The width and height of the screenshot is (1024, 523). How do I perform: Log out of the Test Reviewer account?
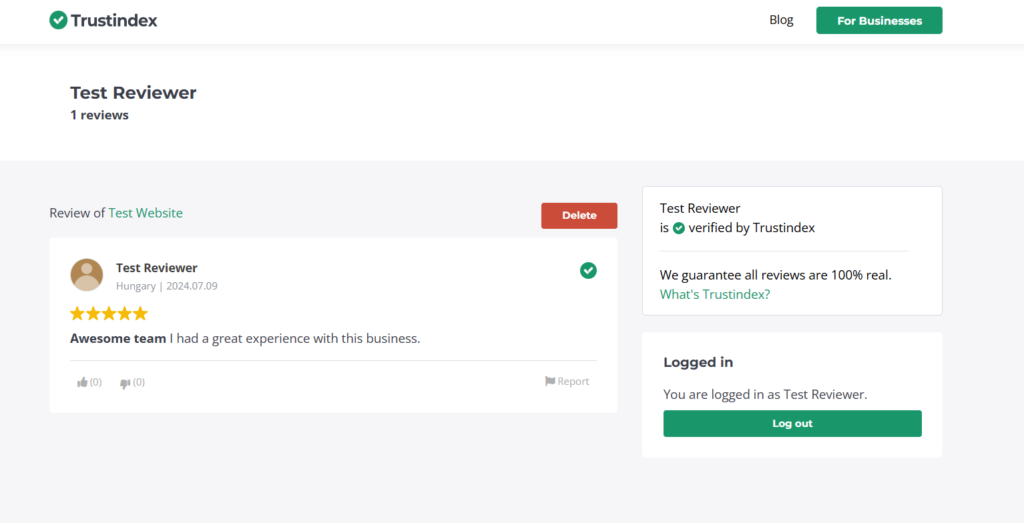click(792, 423)
